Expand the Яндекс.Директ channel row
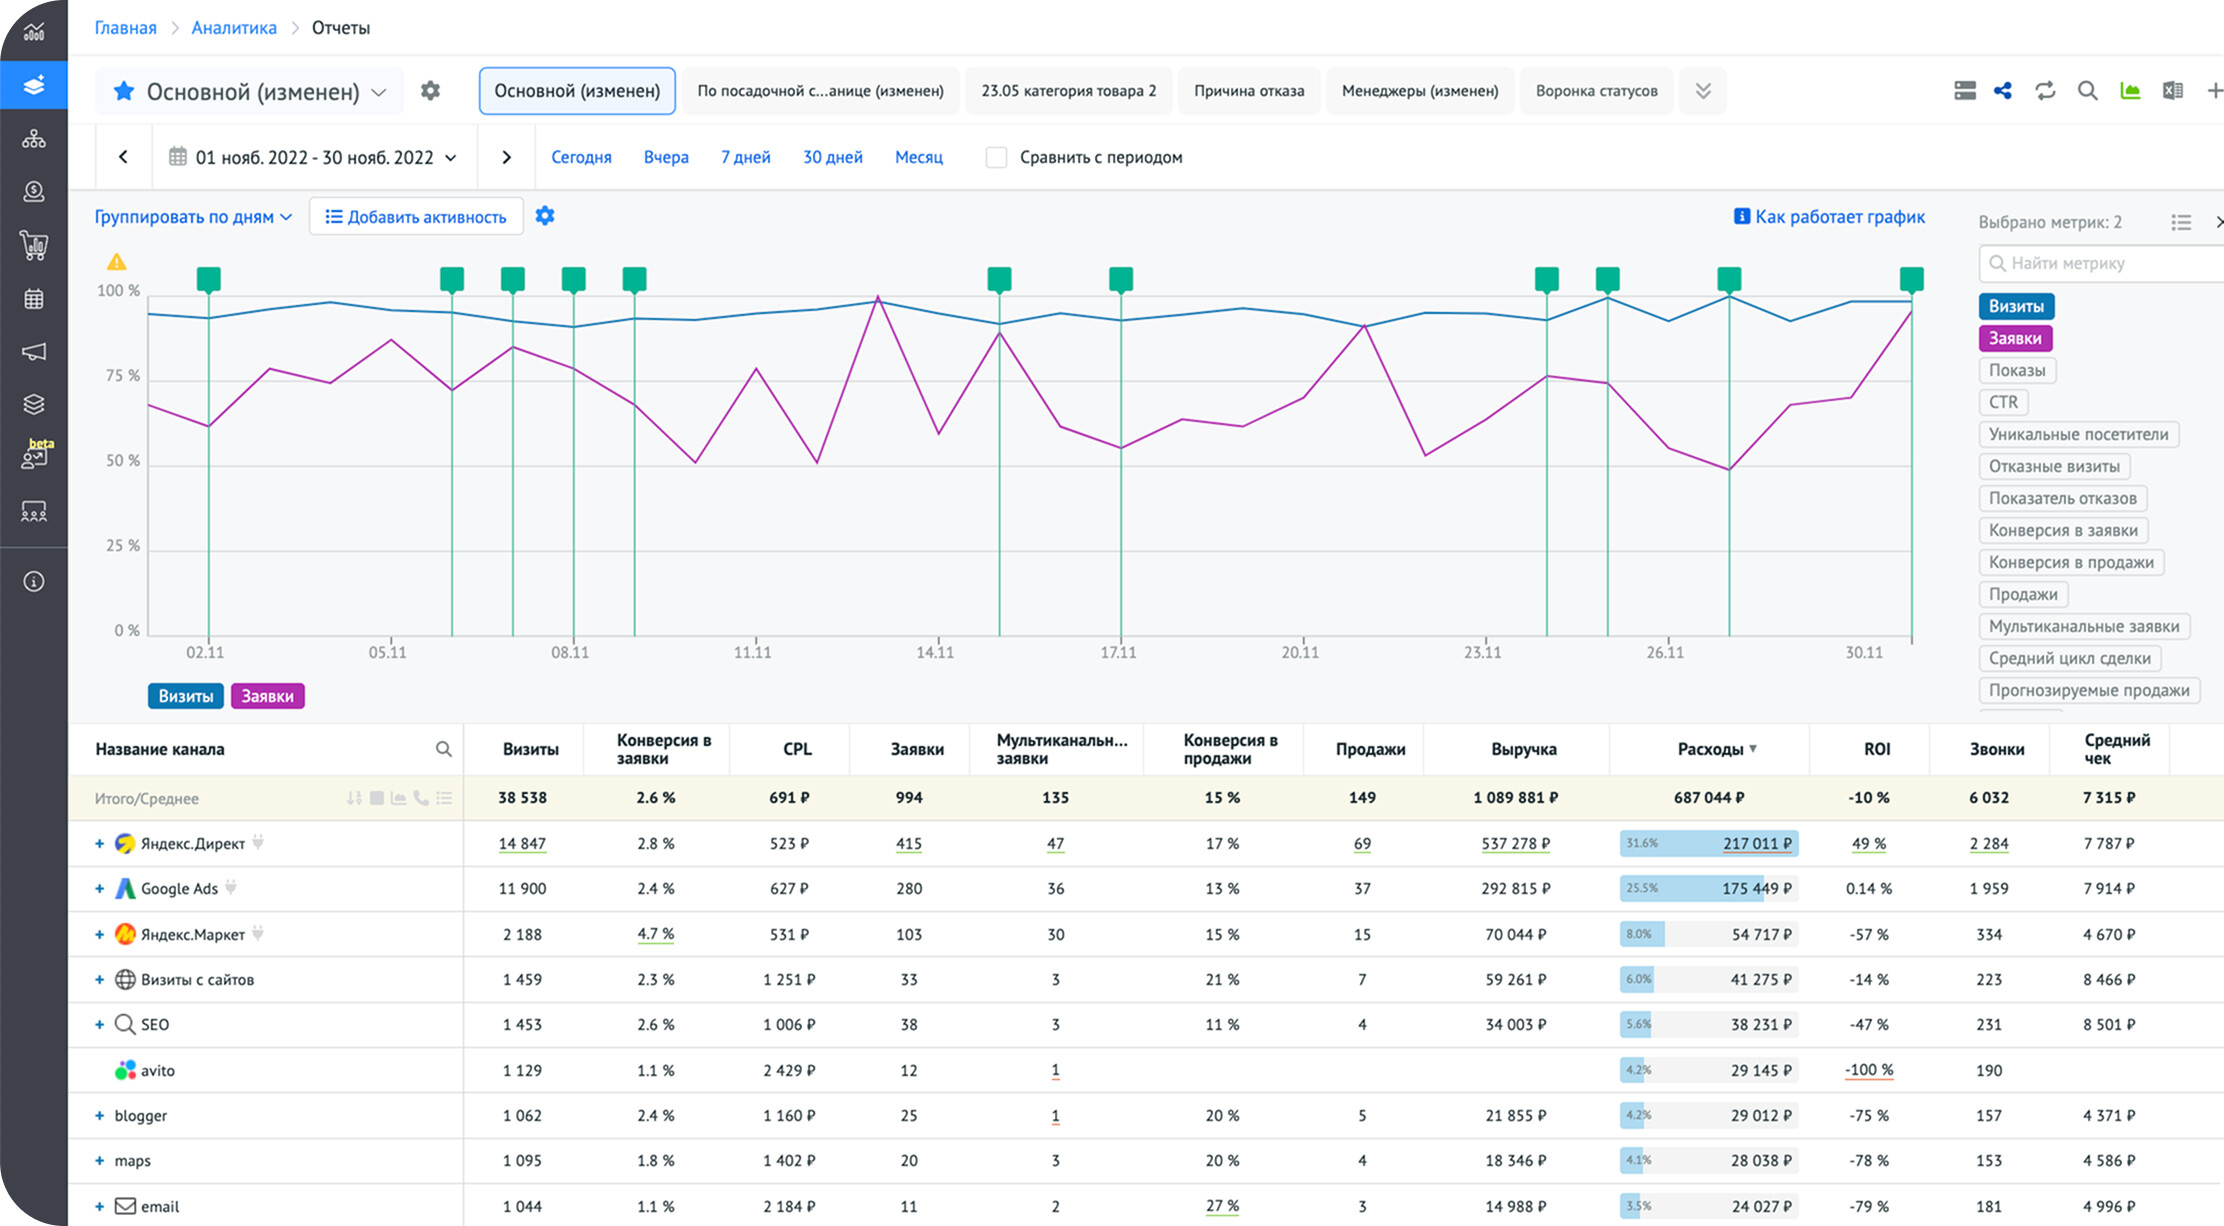 click(x=99, y=844)
